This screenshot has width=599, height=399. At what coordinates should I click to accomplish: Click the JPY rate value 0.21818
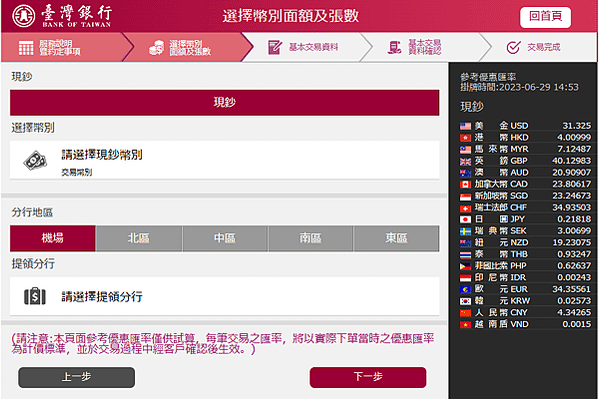point(574,219)
